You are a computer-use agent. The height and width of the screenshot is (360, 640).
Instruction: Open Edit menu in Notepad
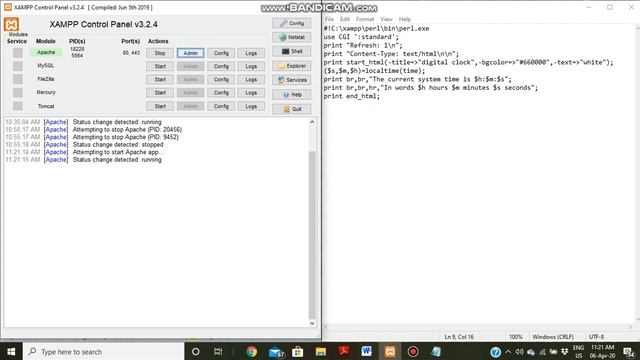tap(345, 19)
